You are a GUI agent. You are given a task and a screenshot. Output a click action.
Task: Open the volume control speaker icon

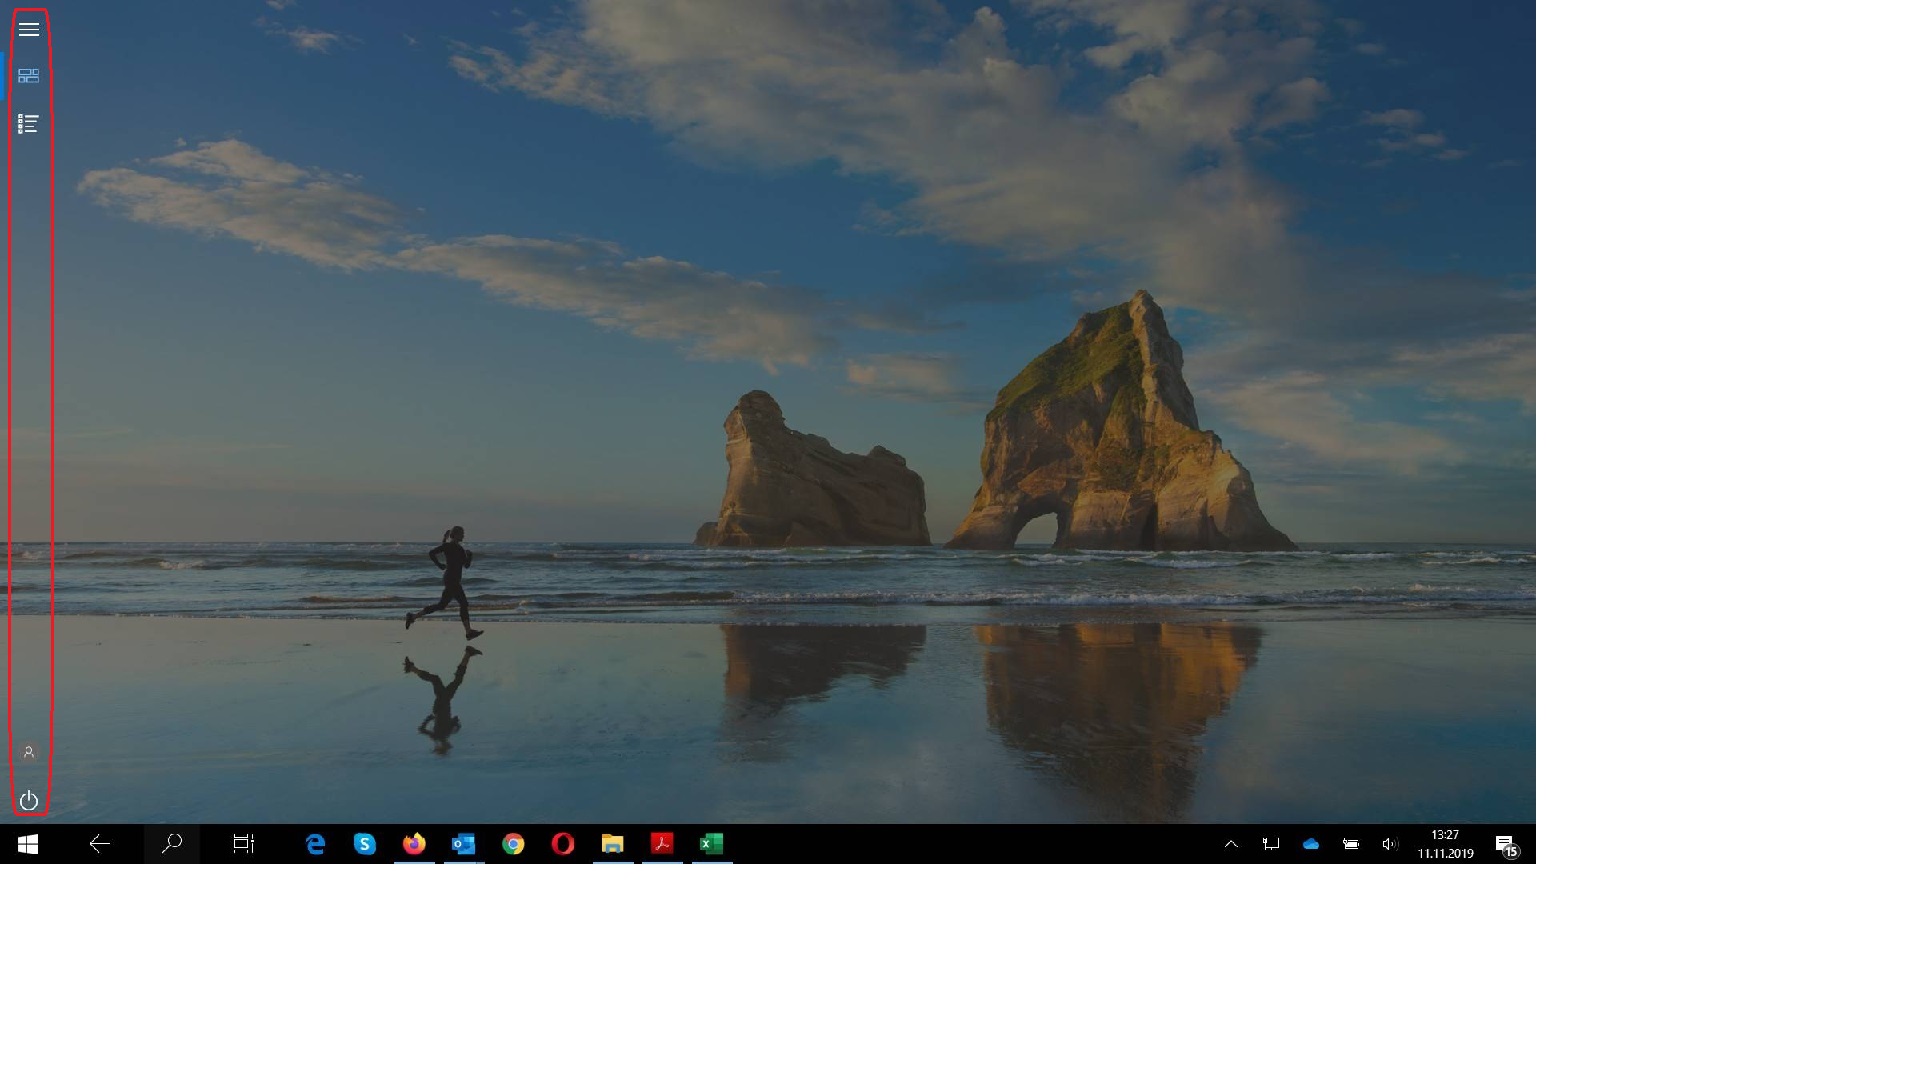1389,844
